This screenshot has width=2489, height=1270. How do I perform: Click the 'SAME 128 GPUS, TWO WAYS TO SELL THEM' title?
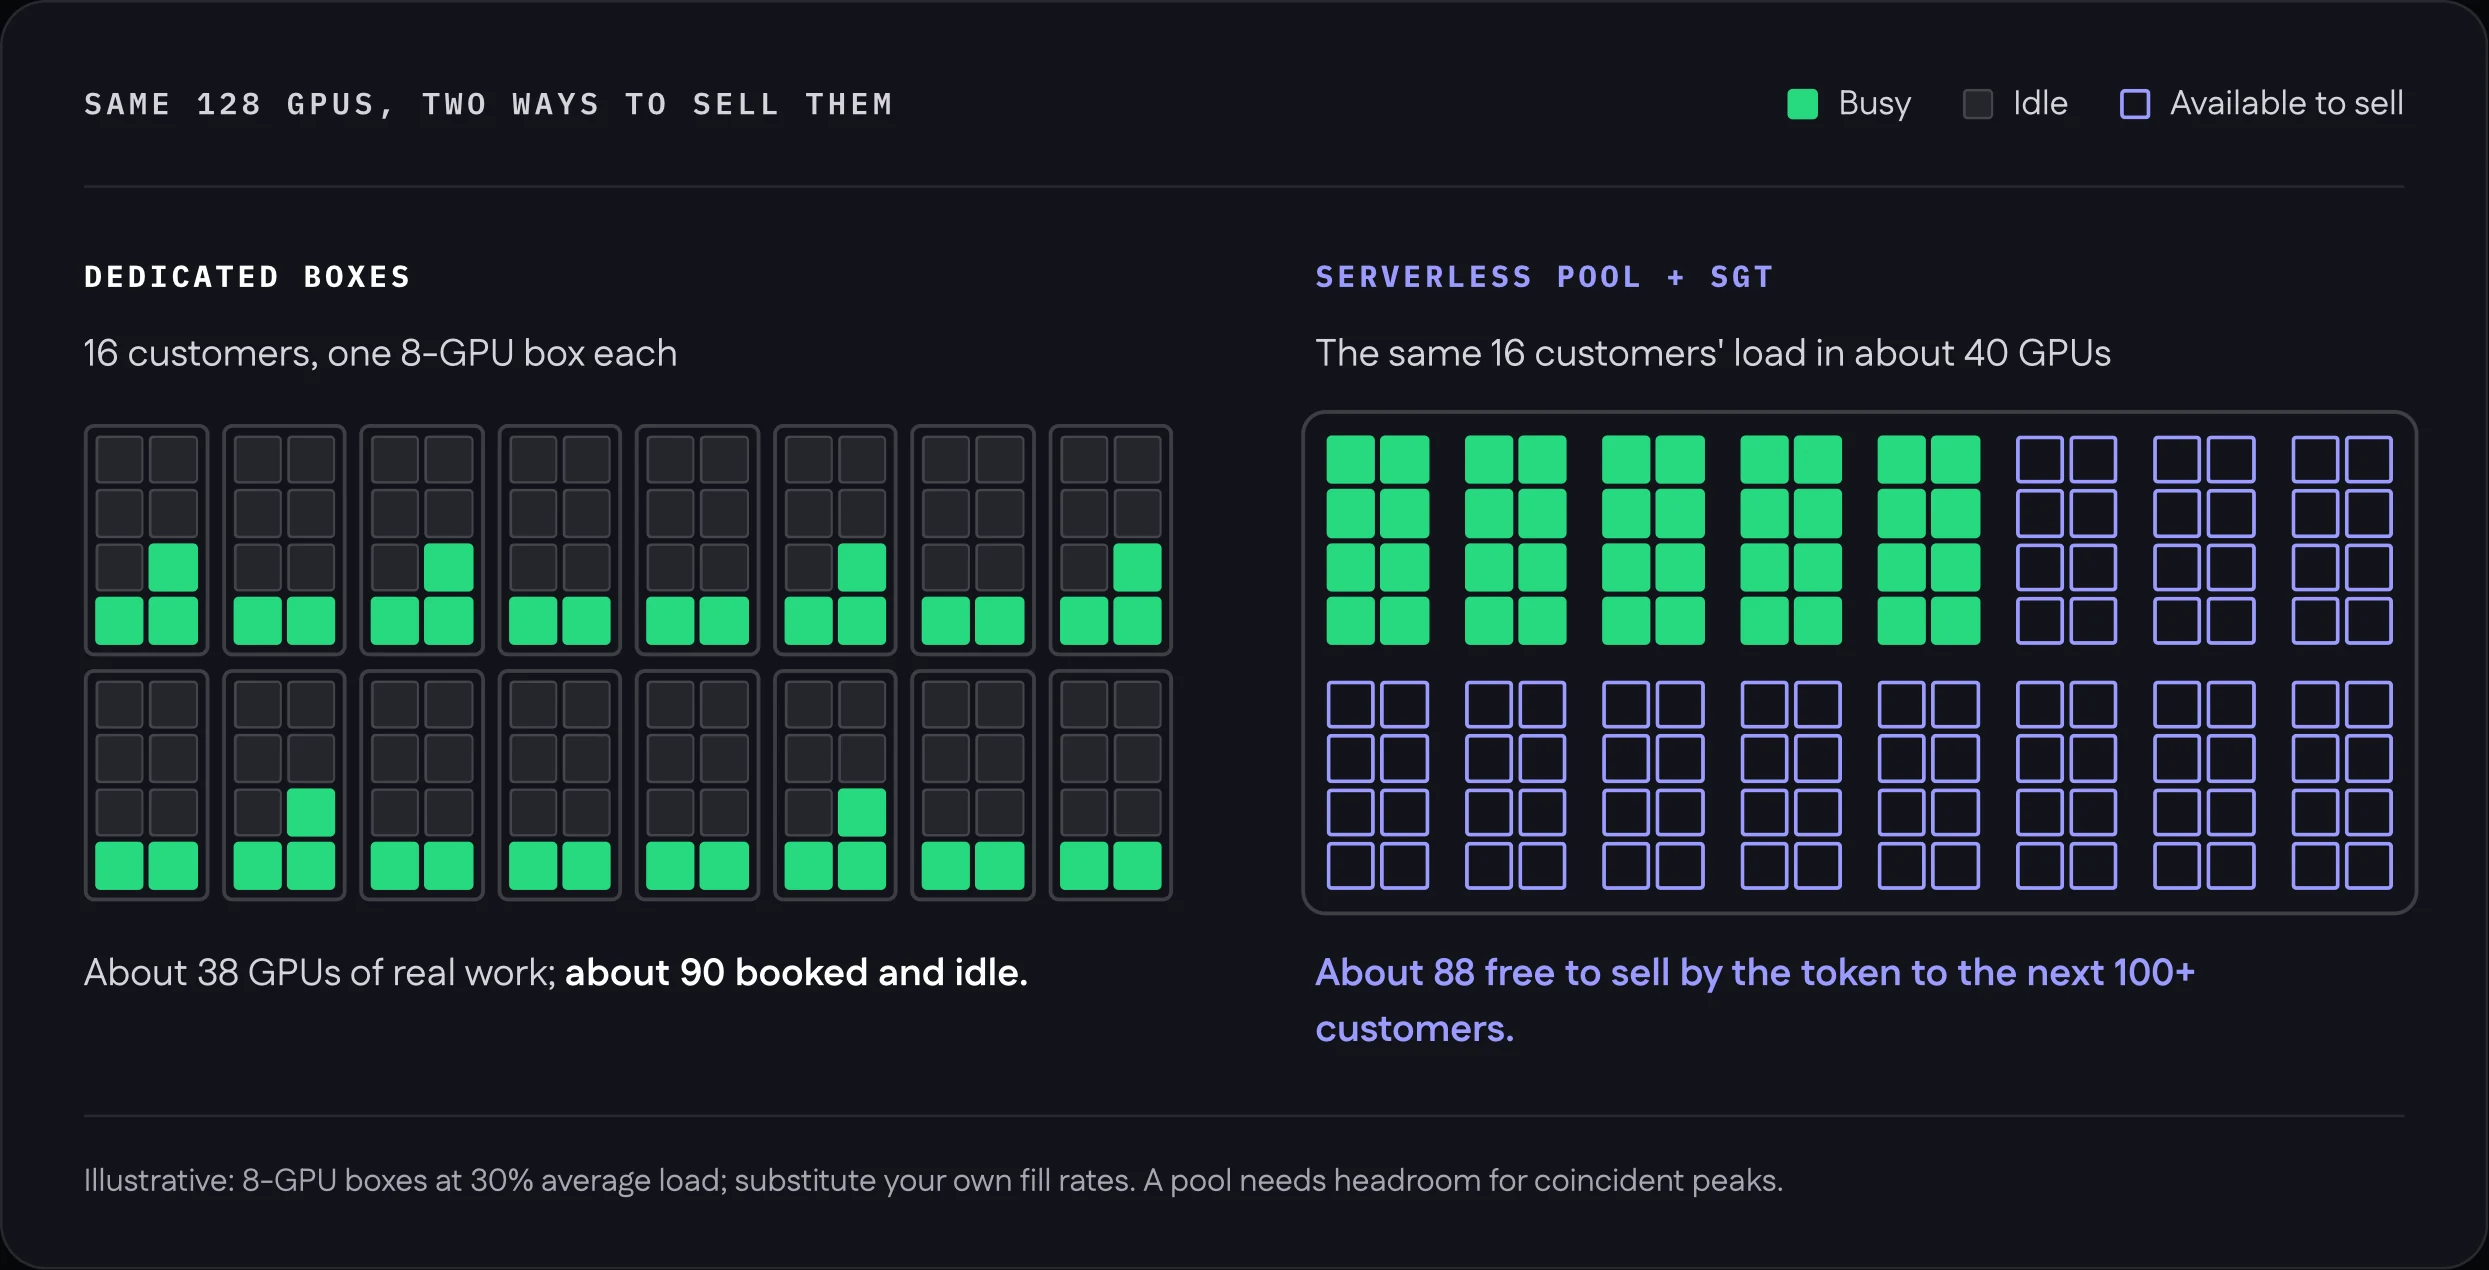[x=488, y=104]
